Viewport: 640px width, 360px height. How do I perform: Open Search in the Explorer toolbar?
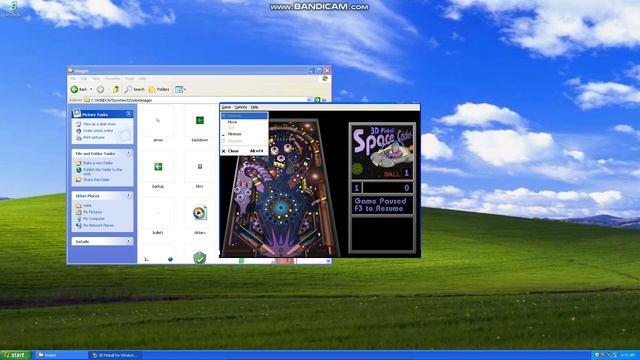[135, 89]
